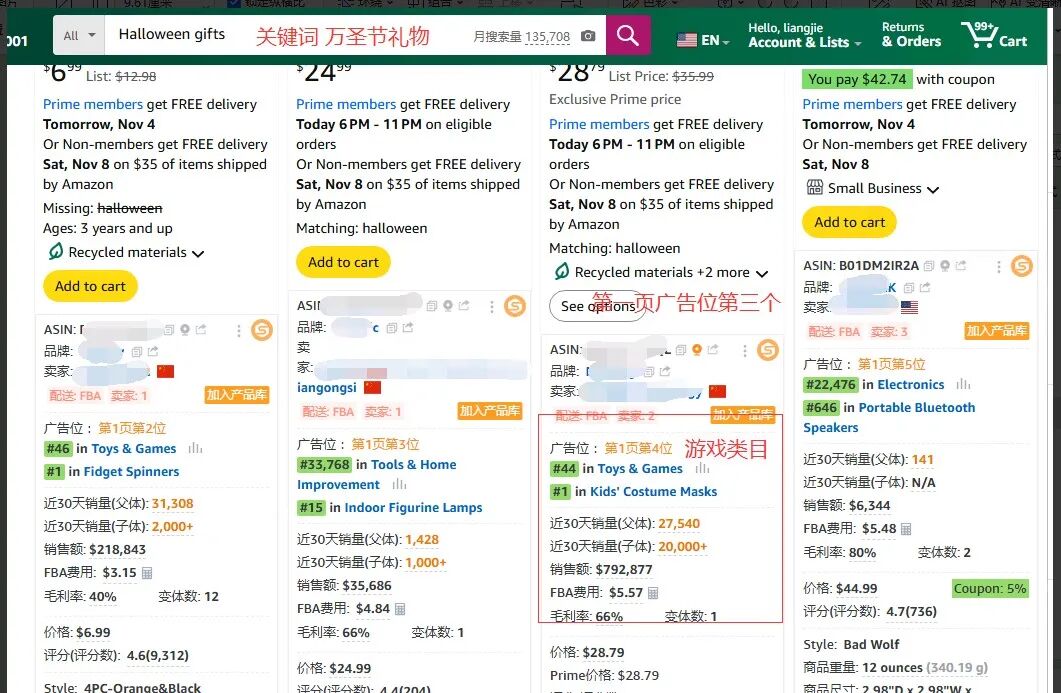The height and width of the screenshot is (693, 1061).
Task: Open Returns & Orders
Action: (911, 35)
